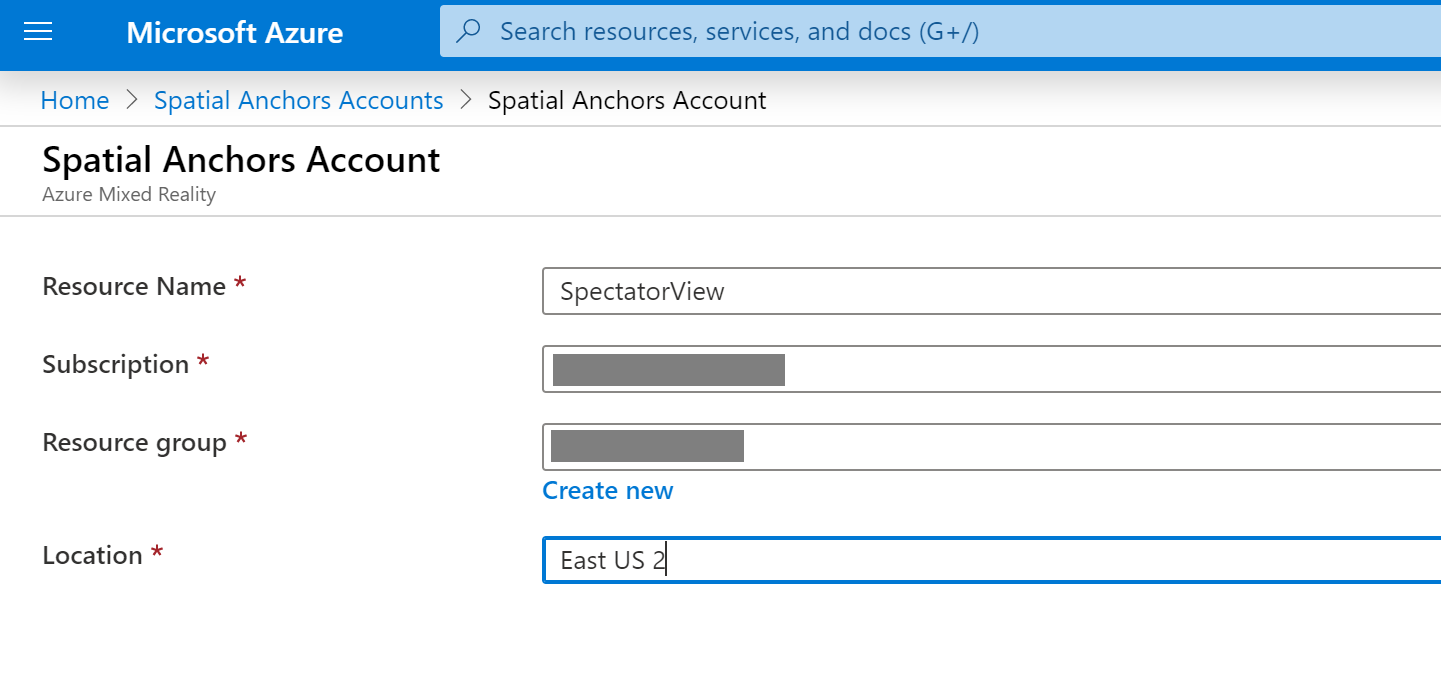This screenshot has width=1441, height=688.
Task: Click the search magnifier icon
Action: click(x=468, y=32)
